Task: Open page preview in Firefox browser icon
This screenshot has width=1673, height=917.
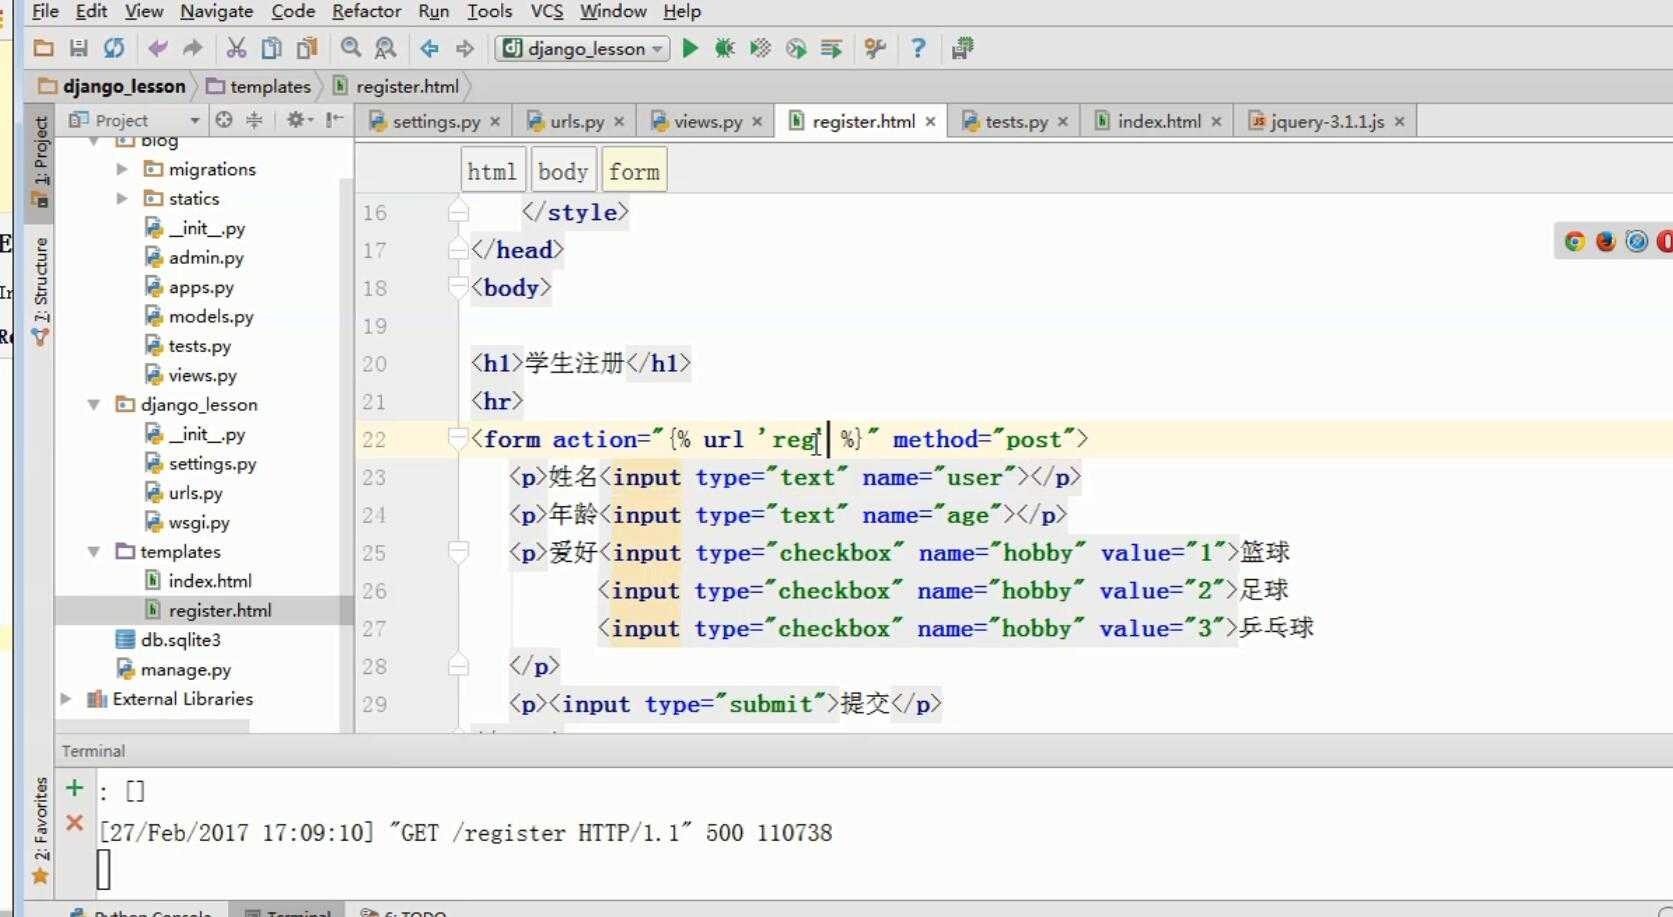Action: 1606,241
